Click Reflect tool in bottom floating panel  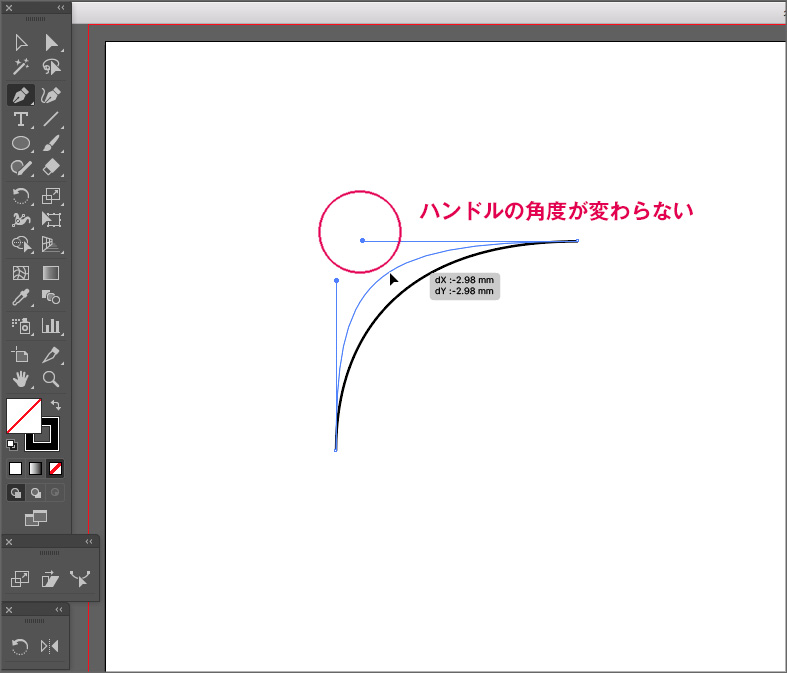point(50,646)
